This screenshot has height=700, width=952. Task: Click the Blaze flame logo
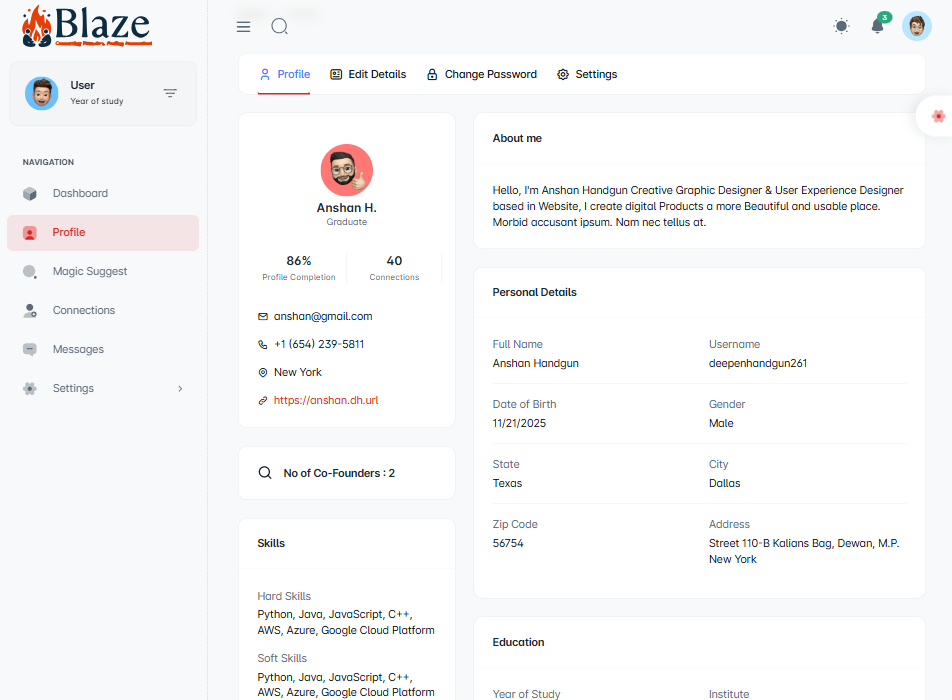(87, 26)
